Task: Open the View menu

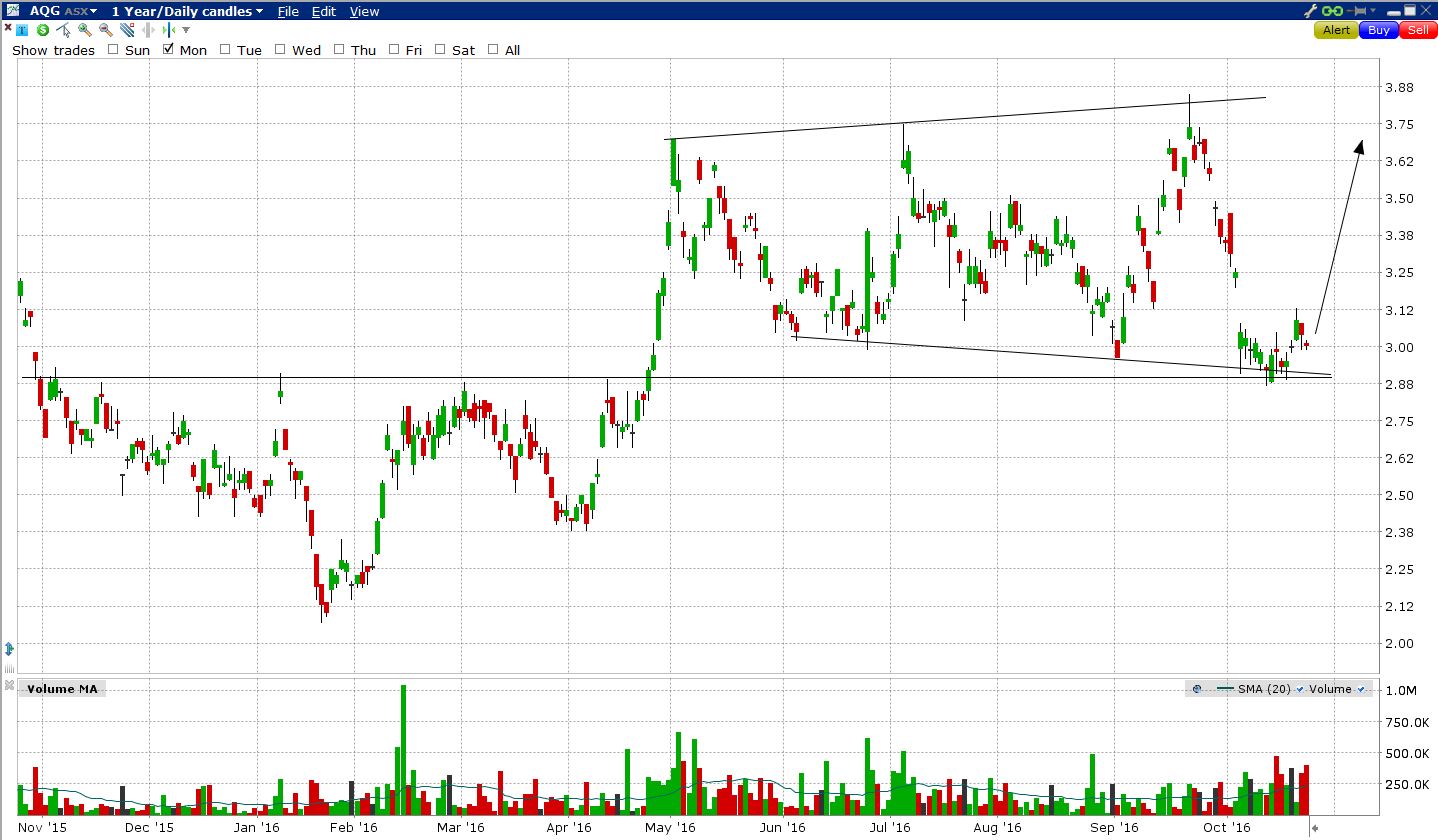Action: point(364,11)
